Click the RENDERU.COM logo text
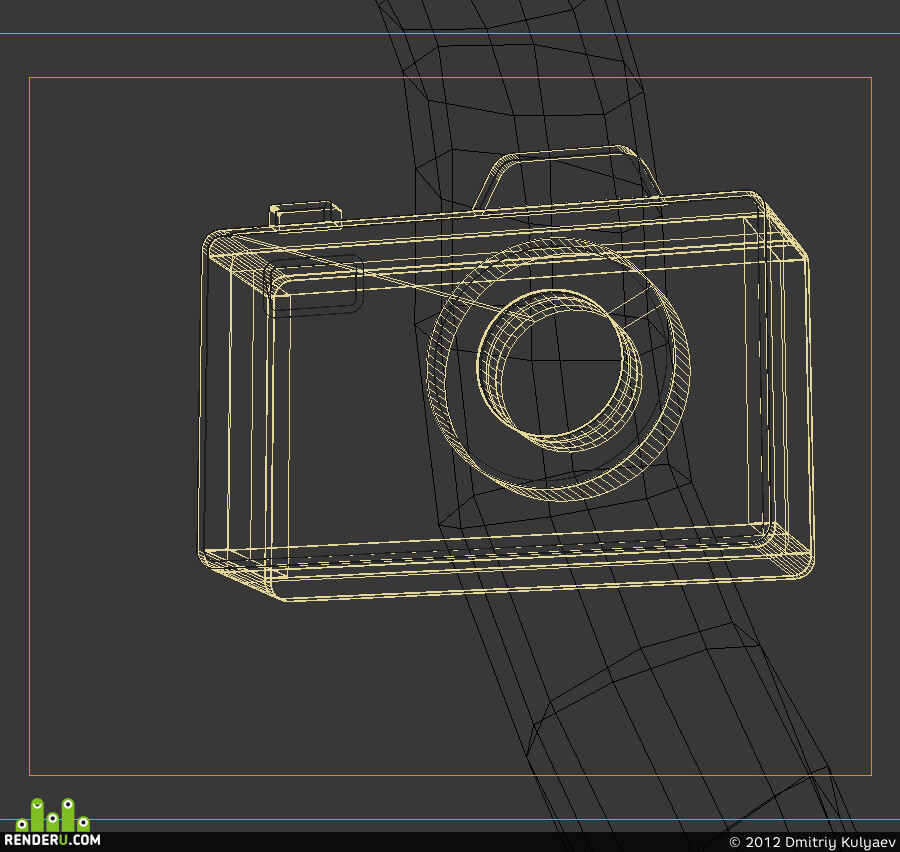The image size is (900, 852). [52, 839]
